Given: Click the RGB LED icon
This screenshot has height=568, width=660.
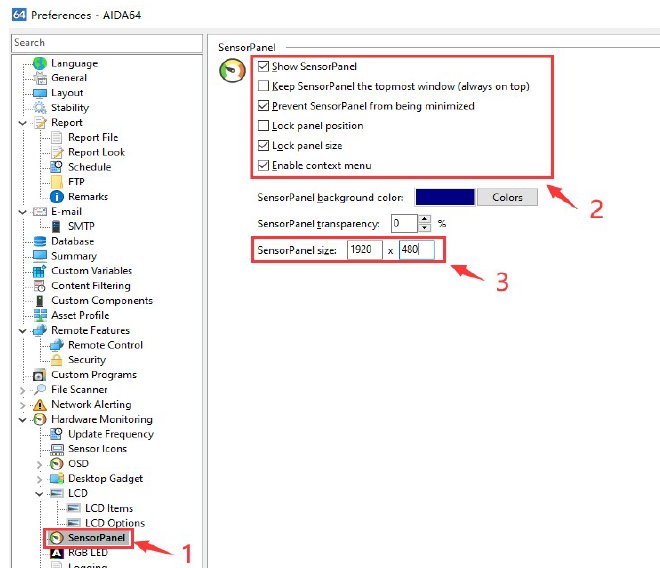Looking at the screenshot, I should click(x=56, y=552).
